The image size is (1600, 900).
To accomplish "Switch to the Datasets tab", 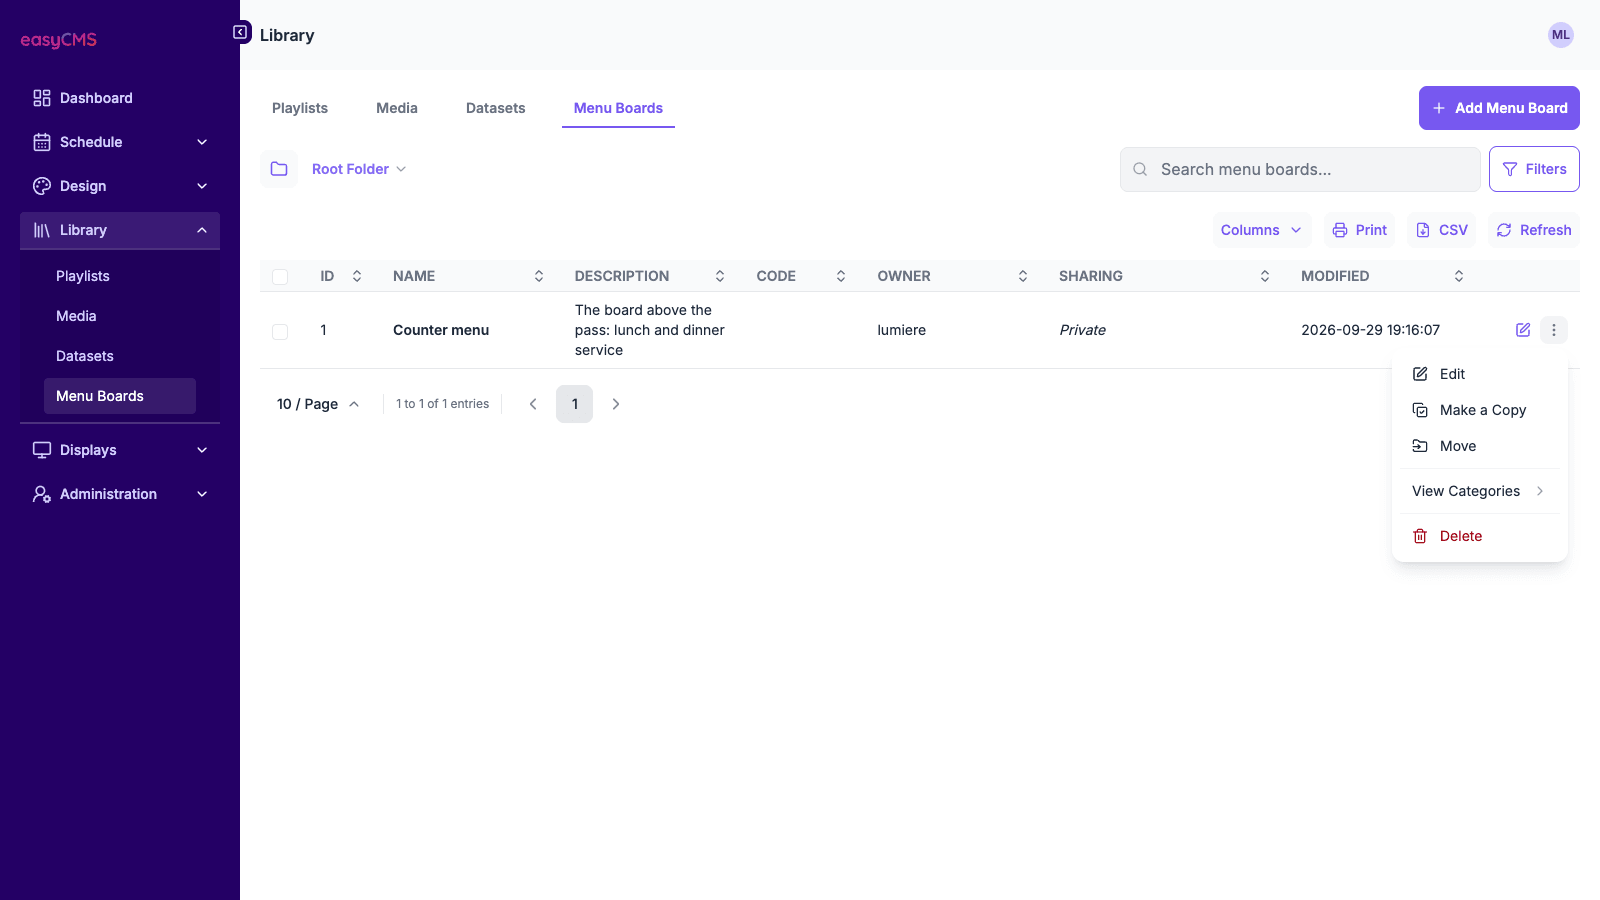I will (x=496, y=108).
